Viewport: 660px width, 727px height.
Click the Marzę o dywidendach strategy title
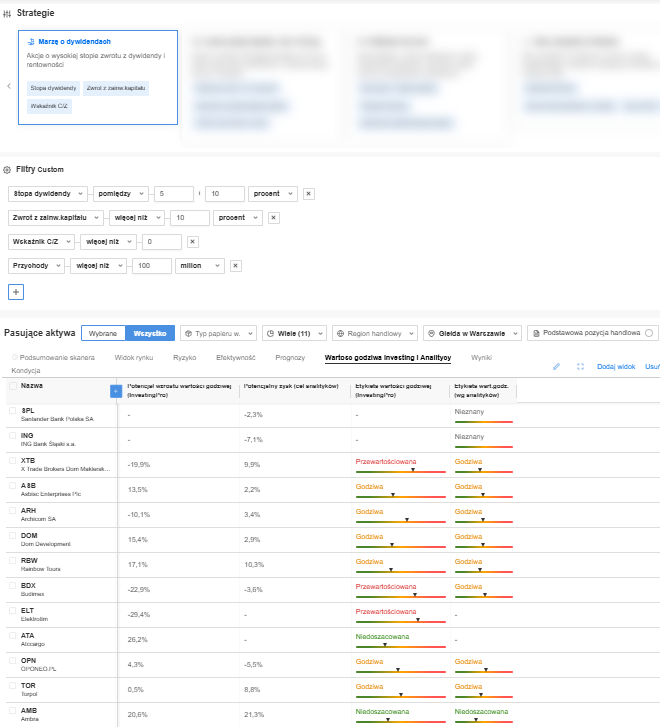74,42
